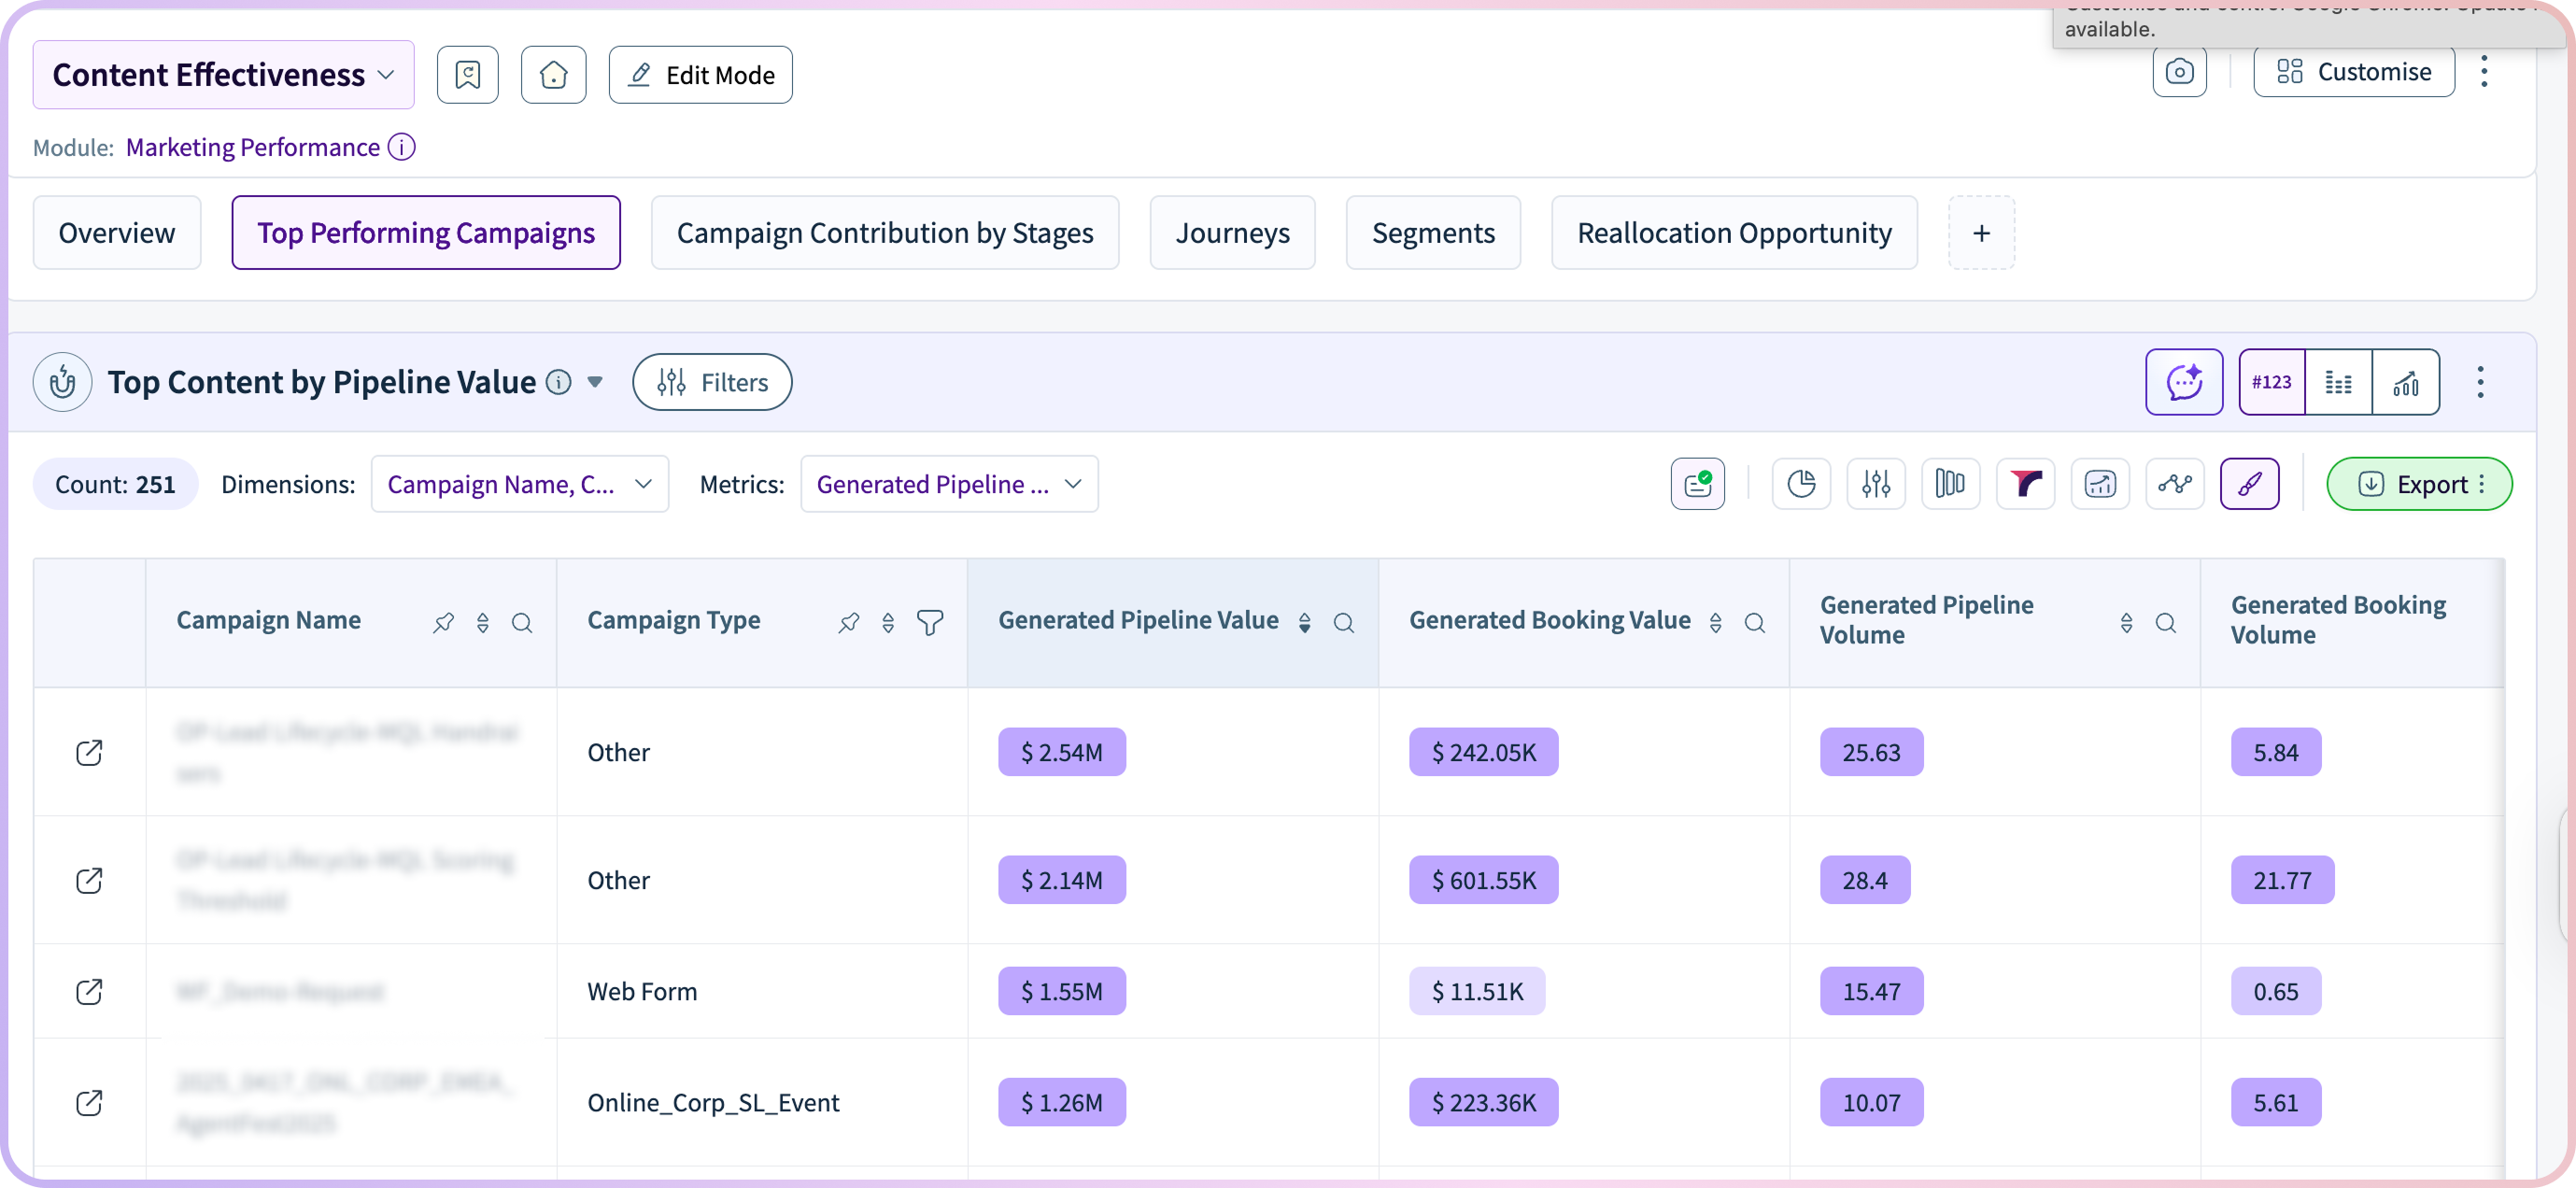Switch to the bar chart view toggle
This screenshot has width=2576, height=1188.
tap(2405, 382)
